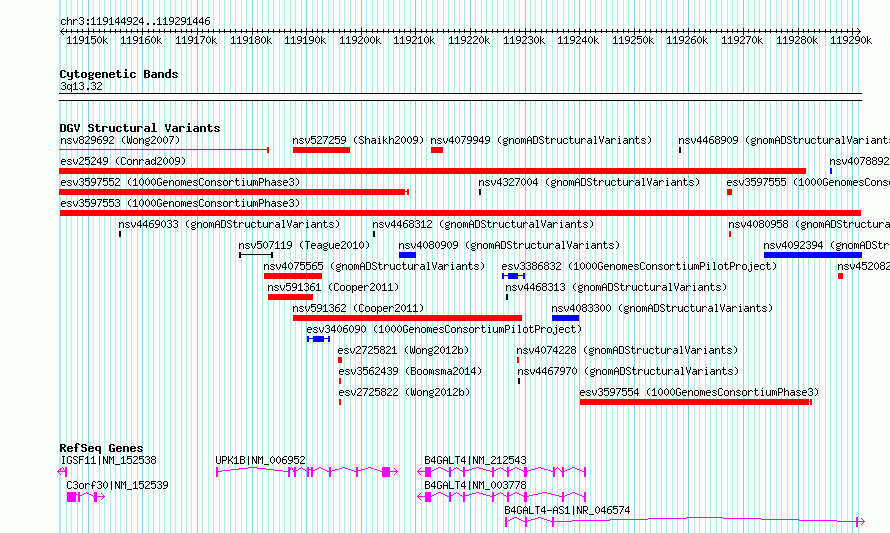
Task: Open nsv507119 (Teague2010) label
Action: pos(304,245)
